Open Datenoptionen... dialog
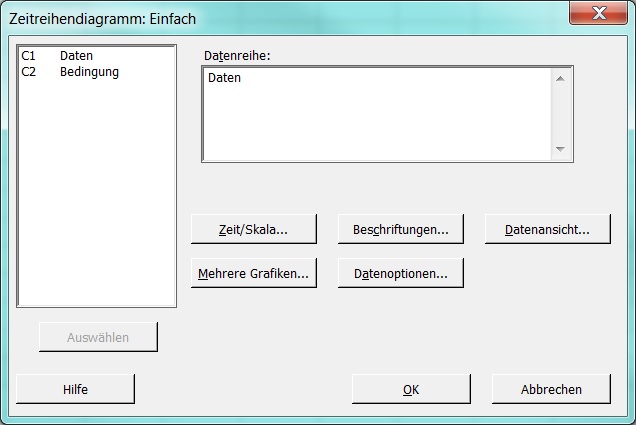The width and height of the screenshot is (636, 425). point(400,273)
